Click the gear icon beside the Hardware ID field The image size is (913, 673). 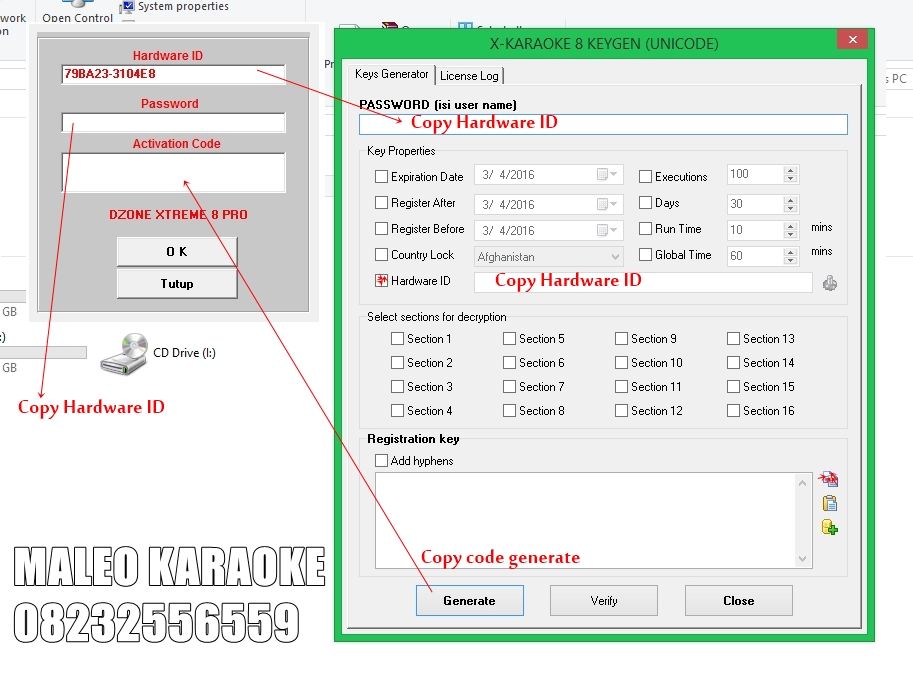[830, 282]
